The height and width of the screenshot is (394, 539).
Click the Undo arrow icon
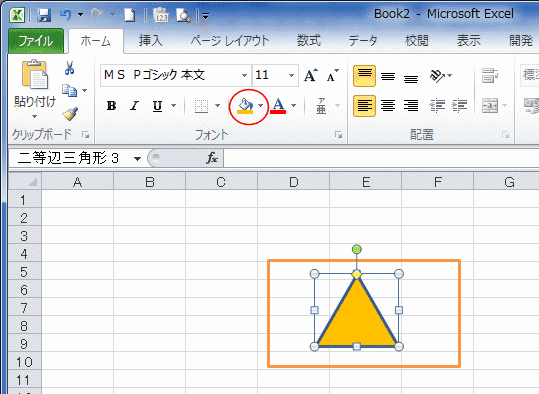point(65,15)
